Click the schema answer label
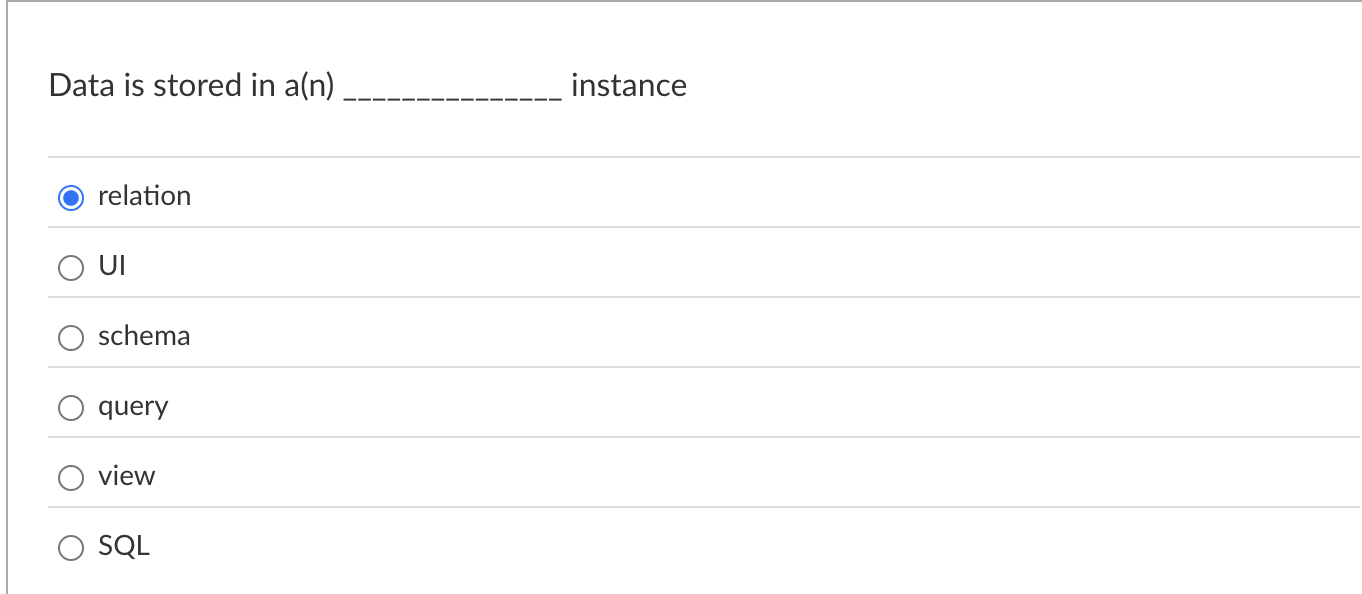Image resolution: width=1362 pixels, height=594 pixels. click(x=143, y=336)
